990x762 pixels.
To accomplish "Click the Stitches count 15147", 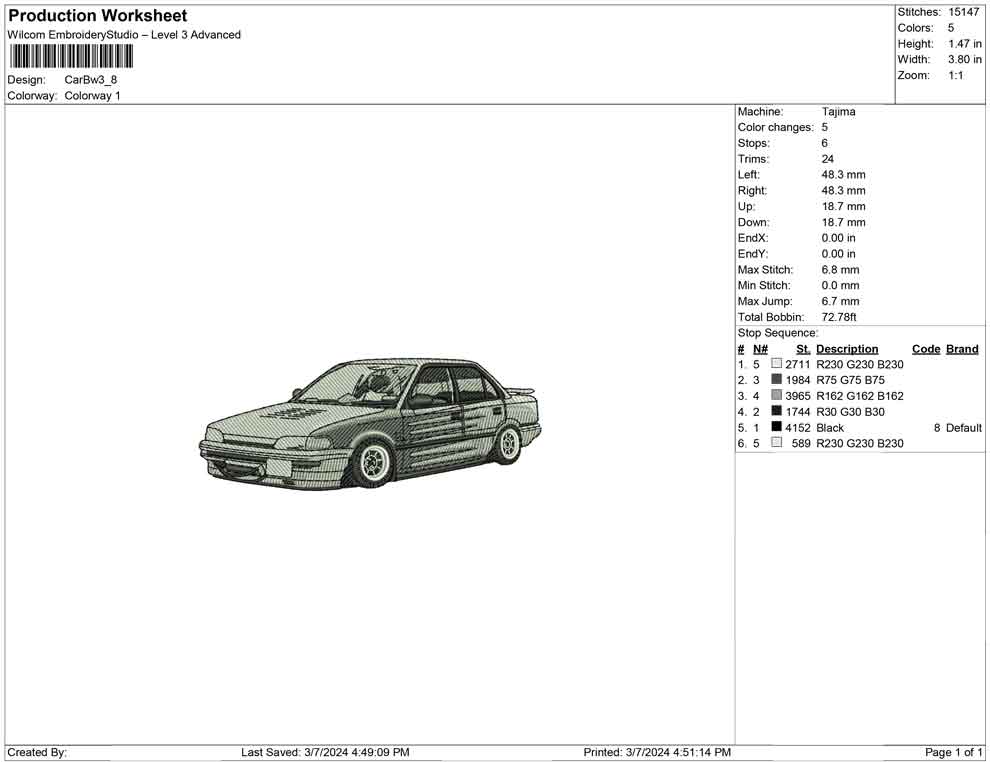I will point(965,12).
